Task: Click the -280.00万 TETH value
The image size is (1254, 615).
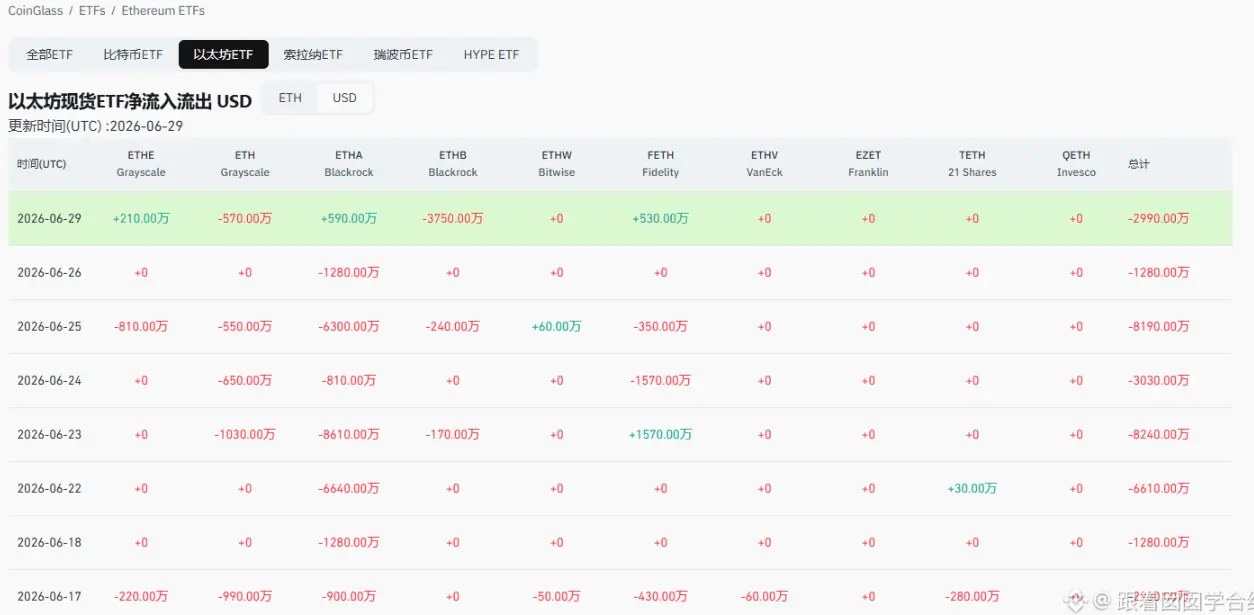Action: [x=972, y=596]
